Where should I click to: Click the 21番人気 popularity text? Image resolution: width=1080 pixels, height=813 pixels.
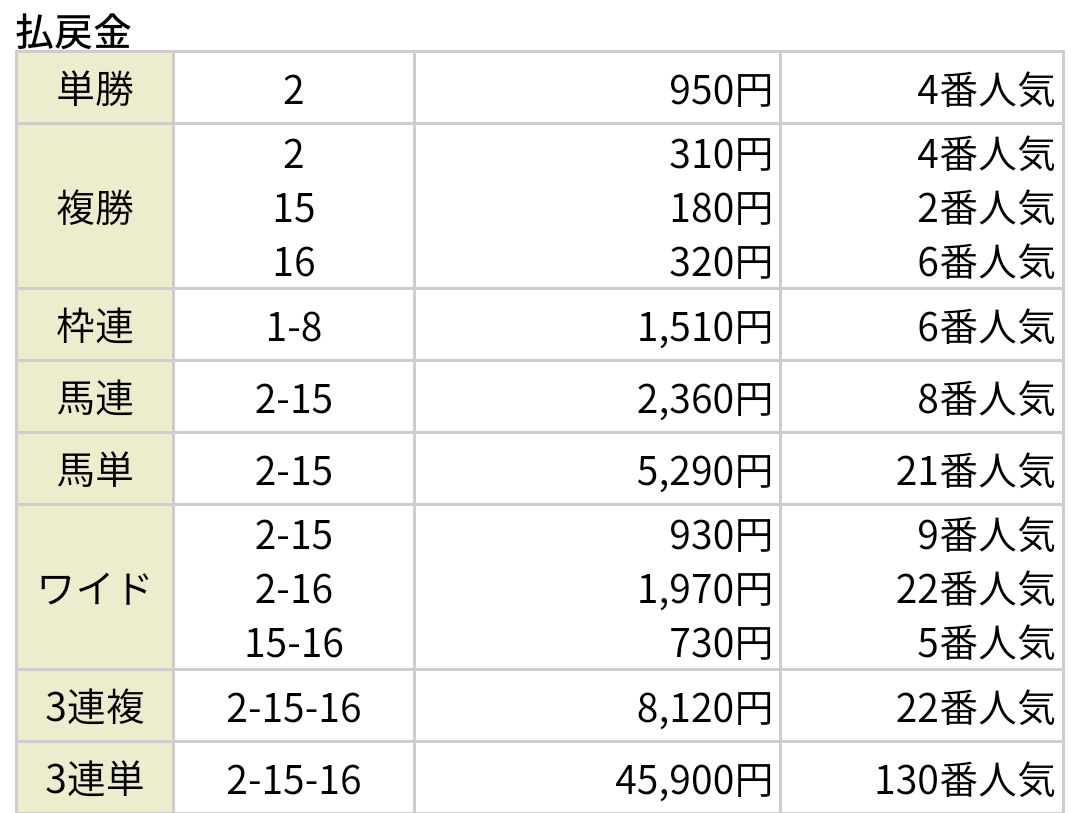(975, 471)
